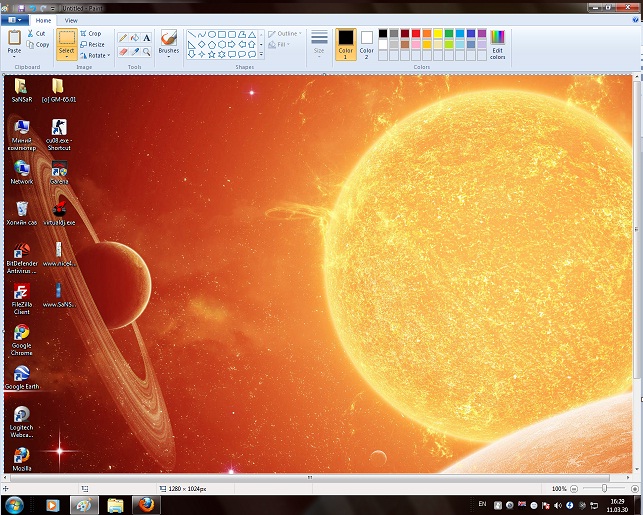The image size is (643, 515).
Task: Expand the Shapes gallery more arrow
Action: (261, 54)
